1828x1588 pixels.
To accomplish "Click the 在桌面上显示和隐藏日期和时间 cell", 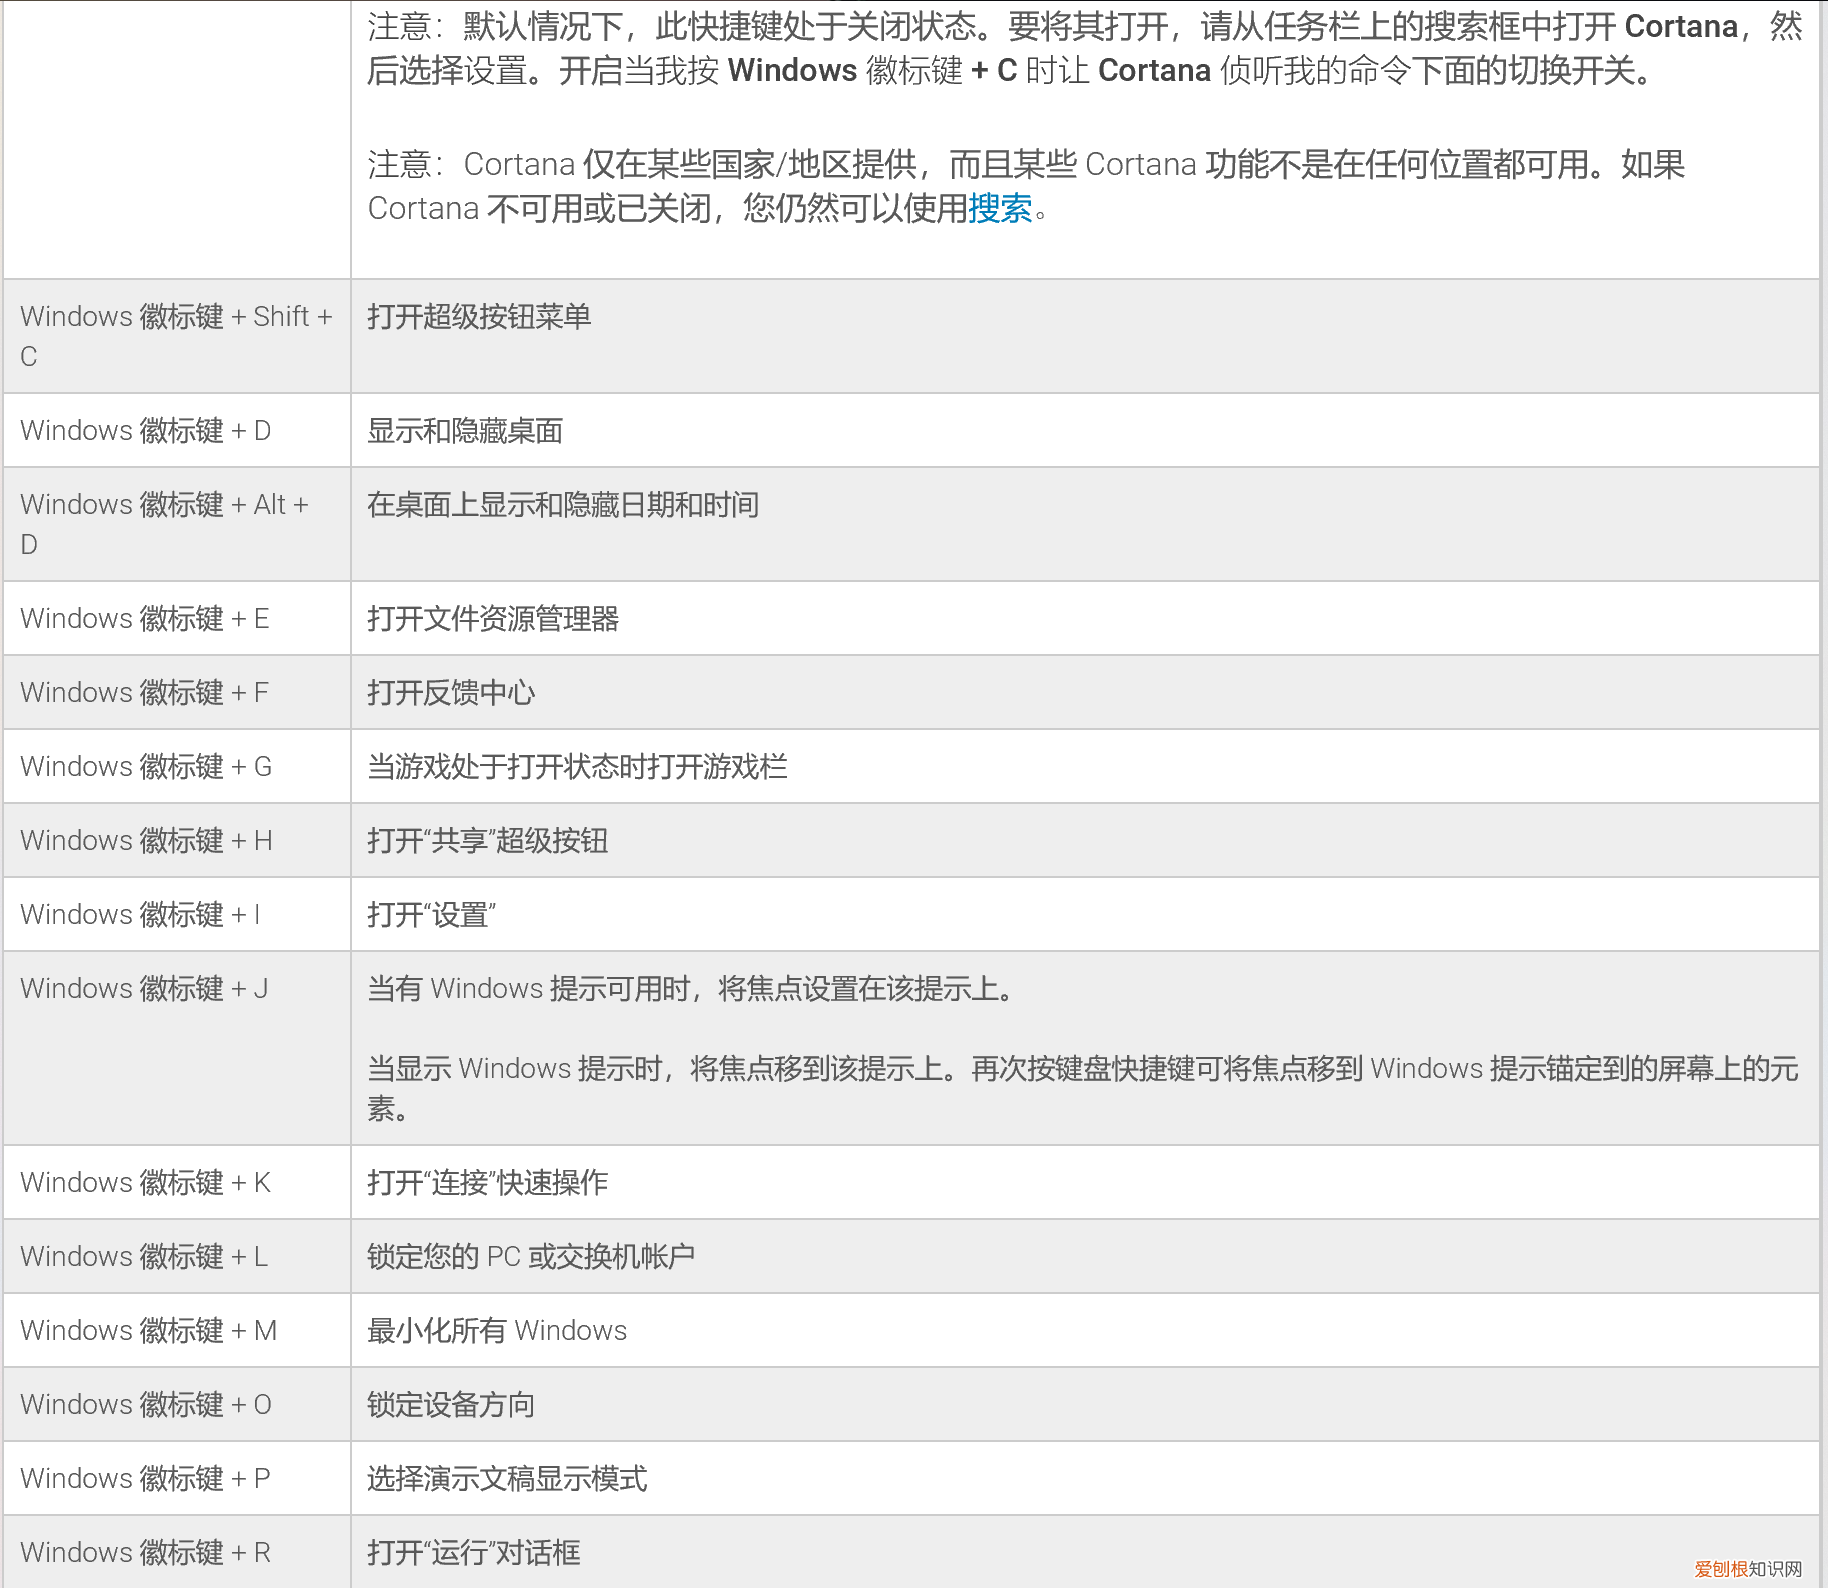I will pyautogui.click(x=563, y=505).
